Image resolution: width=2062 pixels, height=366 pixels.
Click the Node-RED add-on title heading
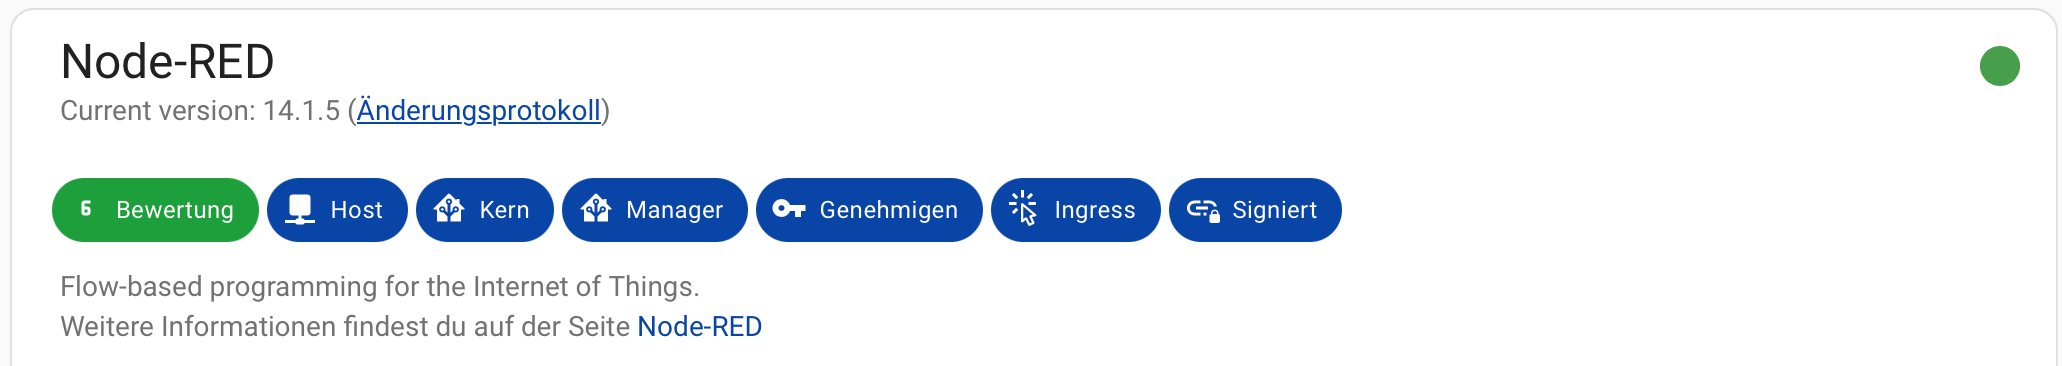pyautogui.click(x=167, y=62)
